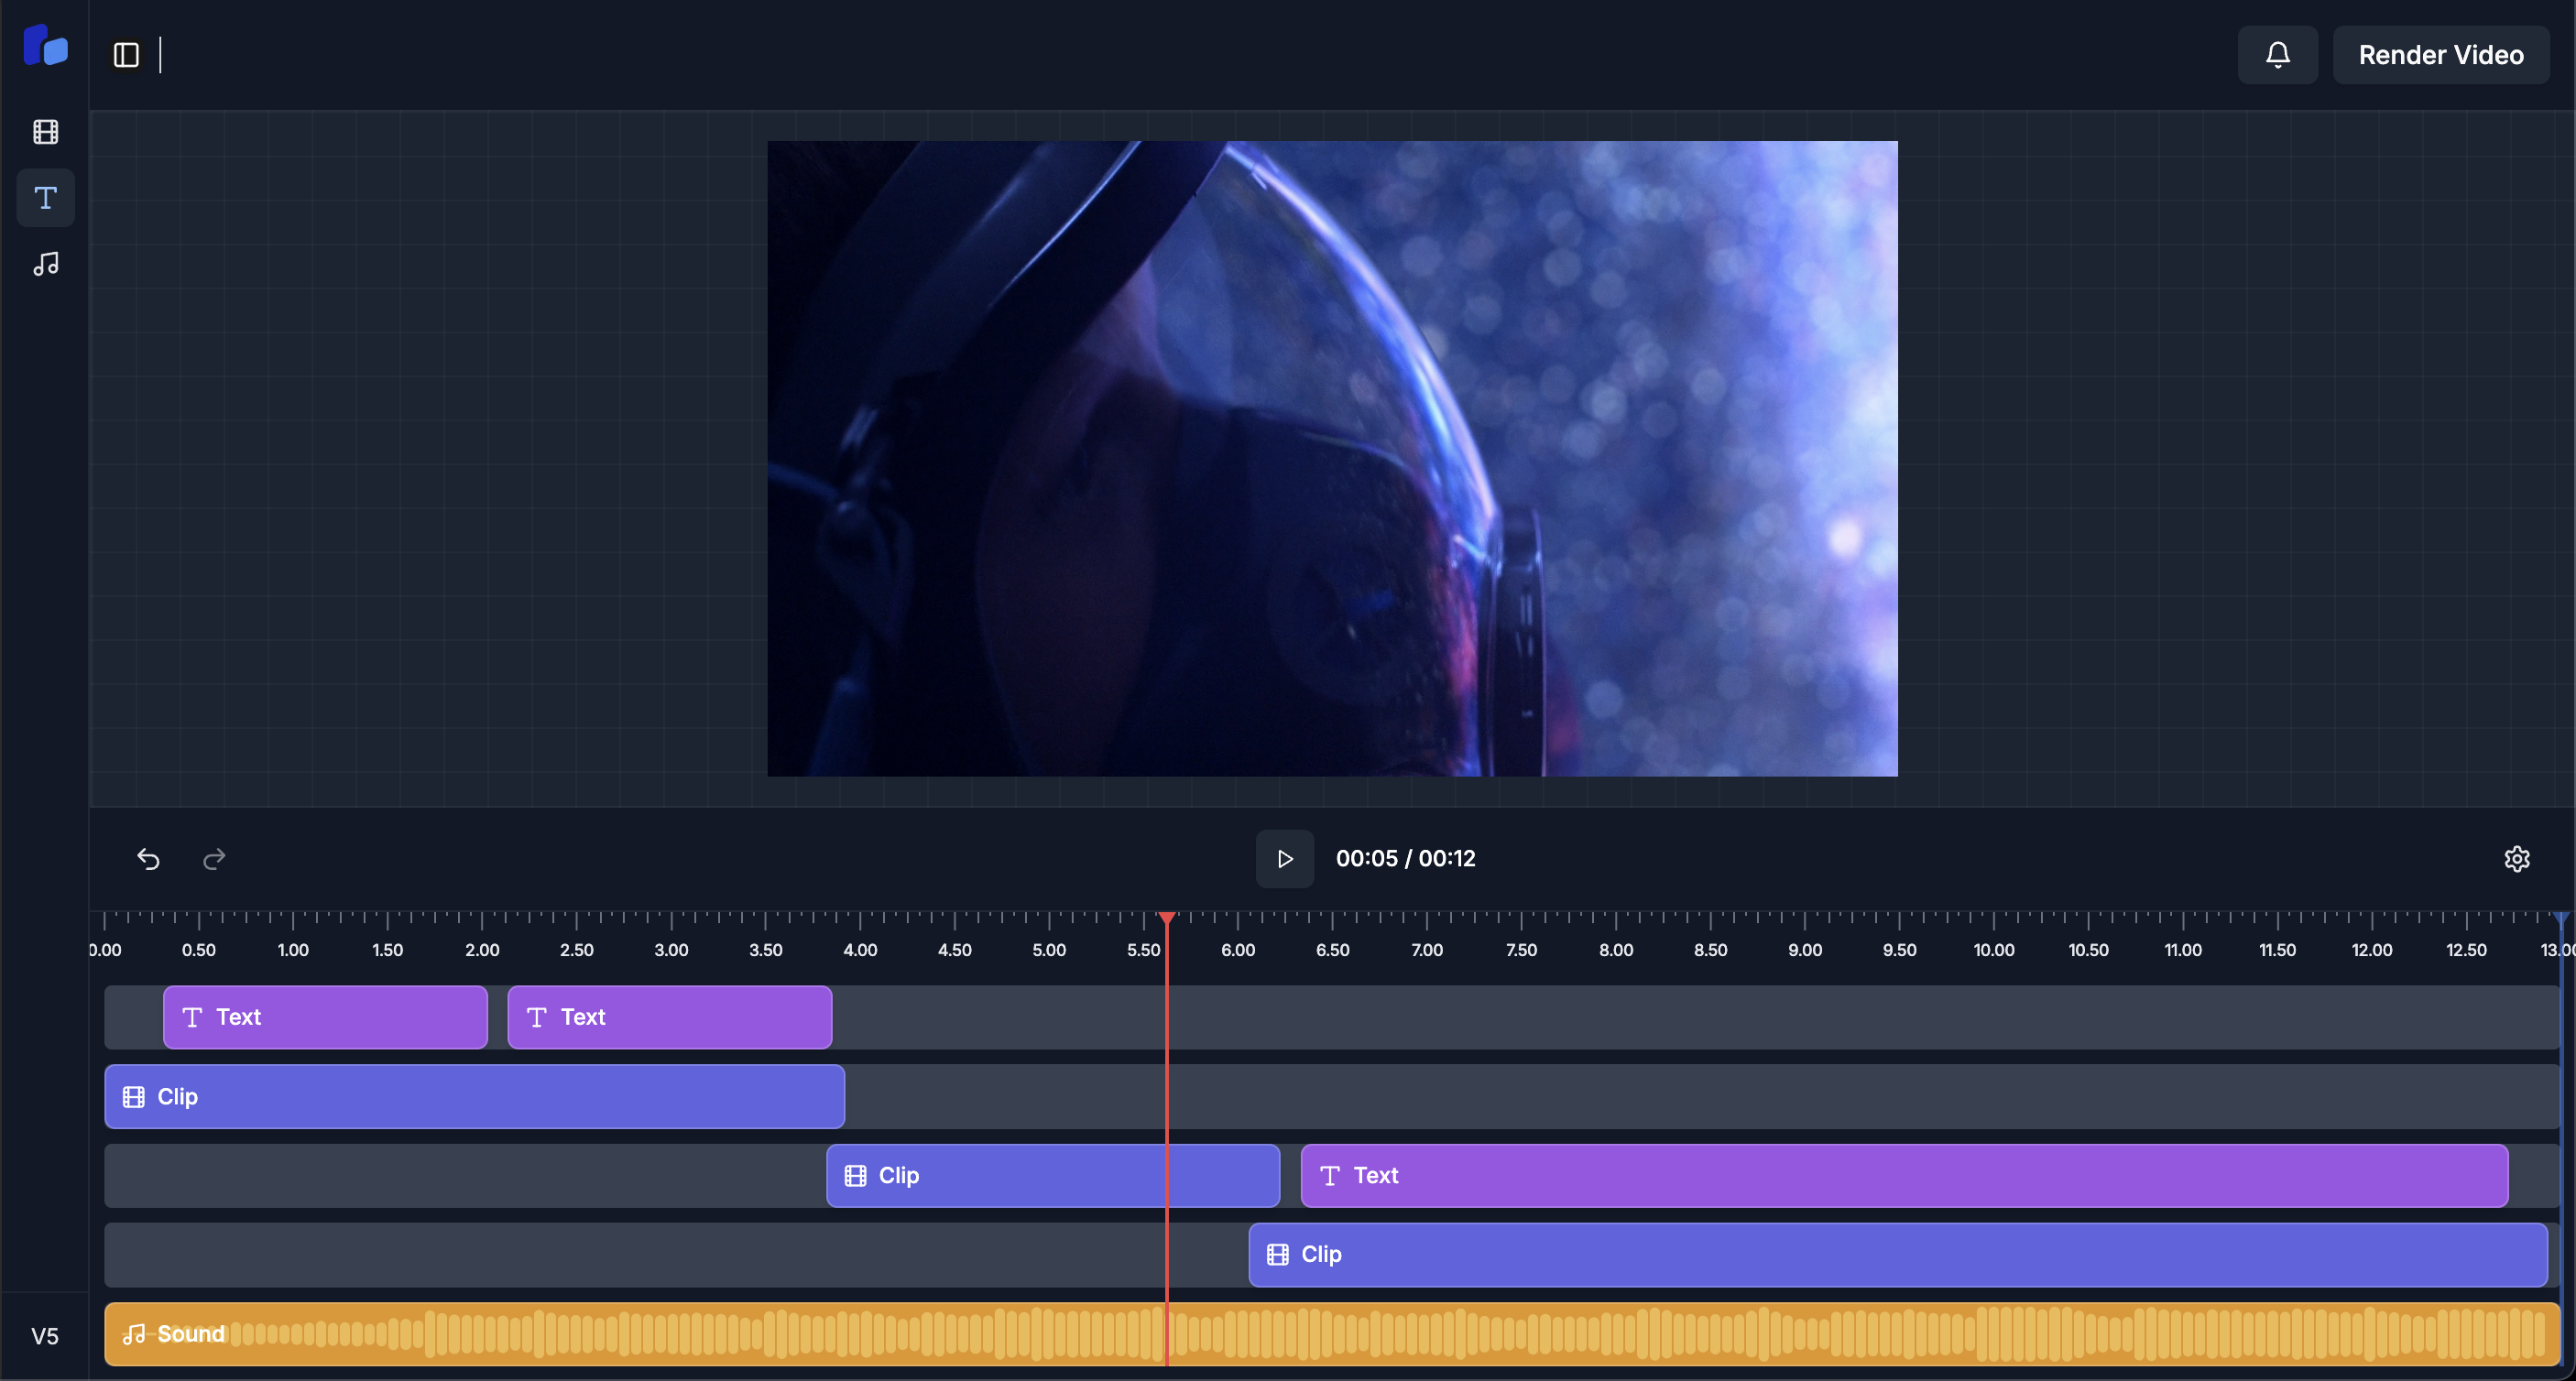Open the music/audio panel icon
Image resolution: width=2576 pixels, height=1381 pixels.
(x=45, y=264)
